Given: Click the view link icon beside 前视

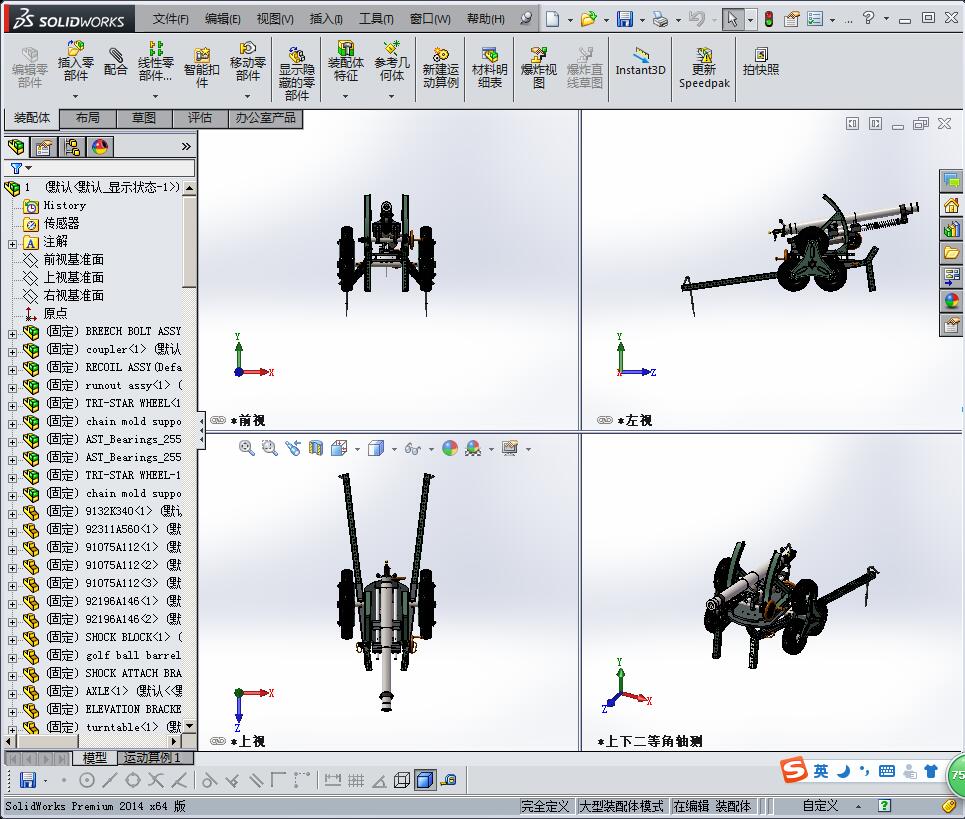Looking at the screenshot, I should pos(218,420).
